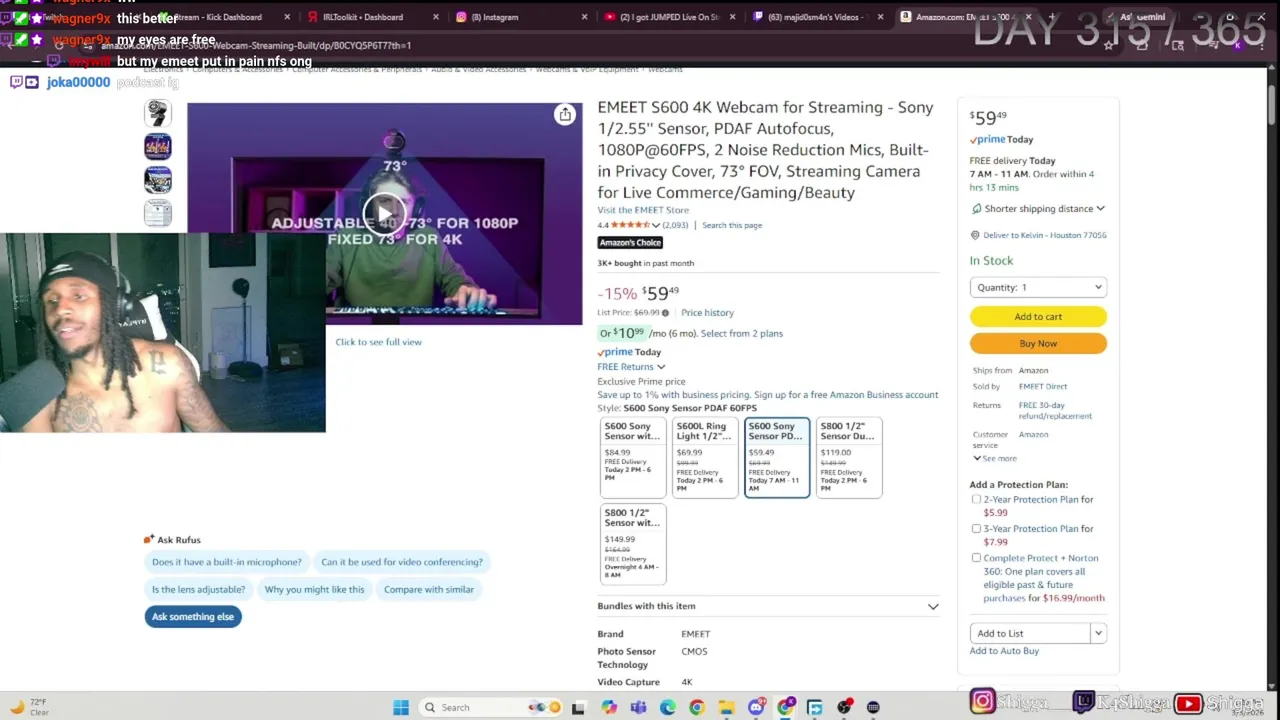Select the third product thumbnail image
This screenshot has height=720, width=1280.
coord(158,180)
